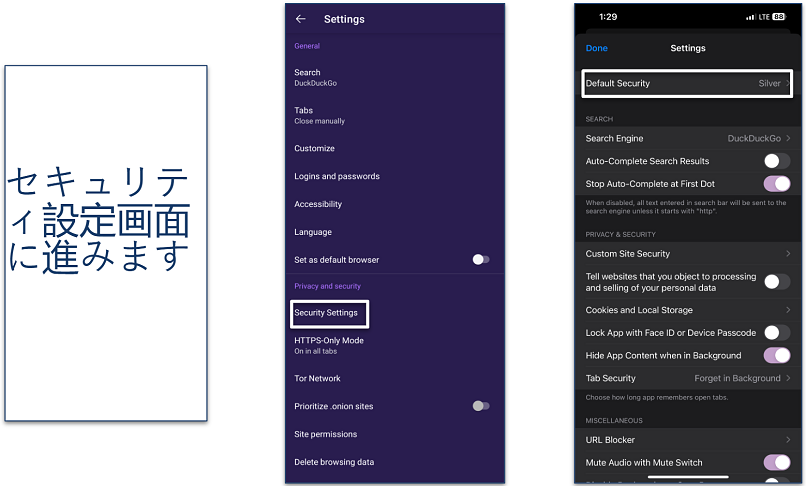Expand Default Security Silver chevron

pyautogui.click(x=786, y=84)
